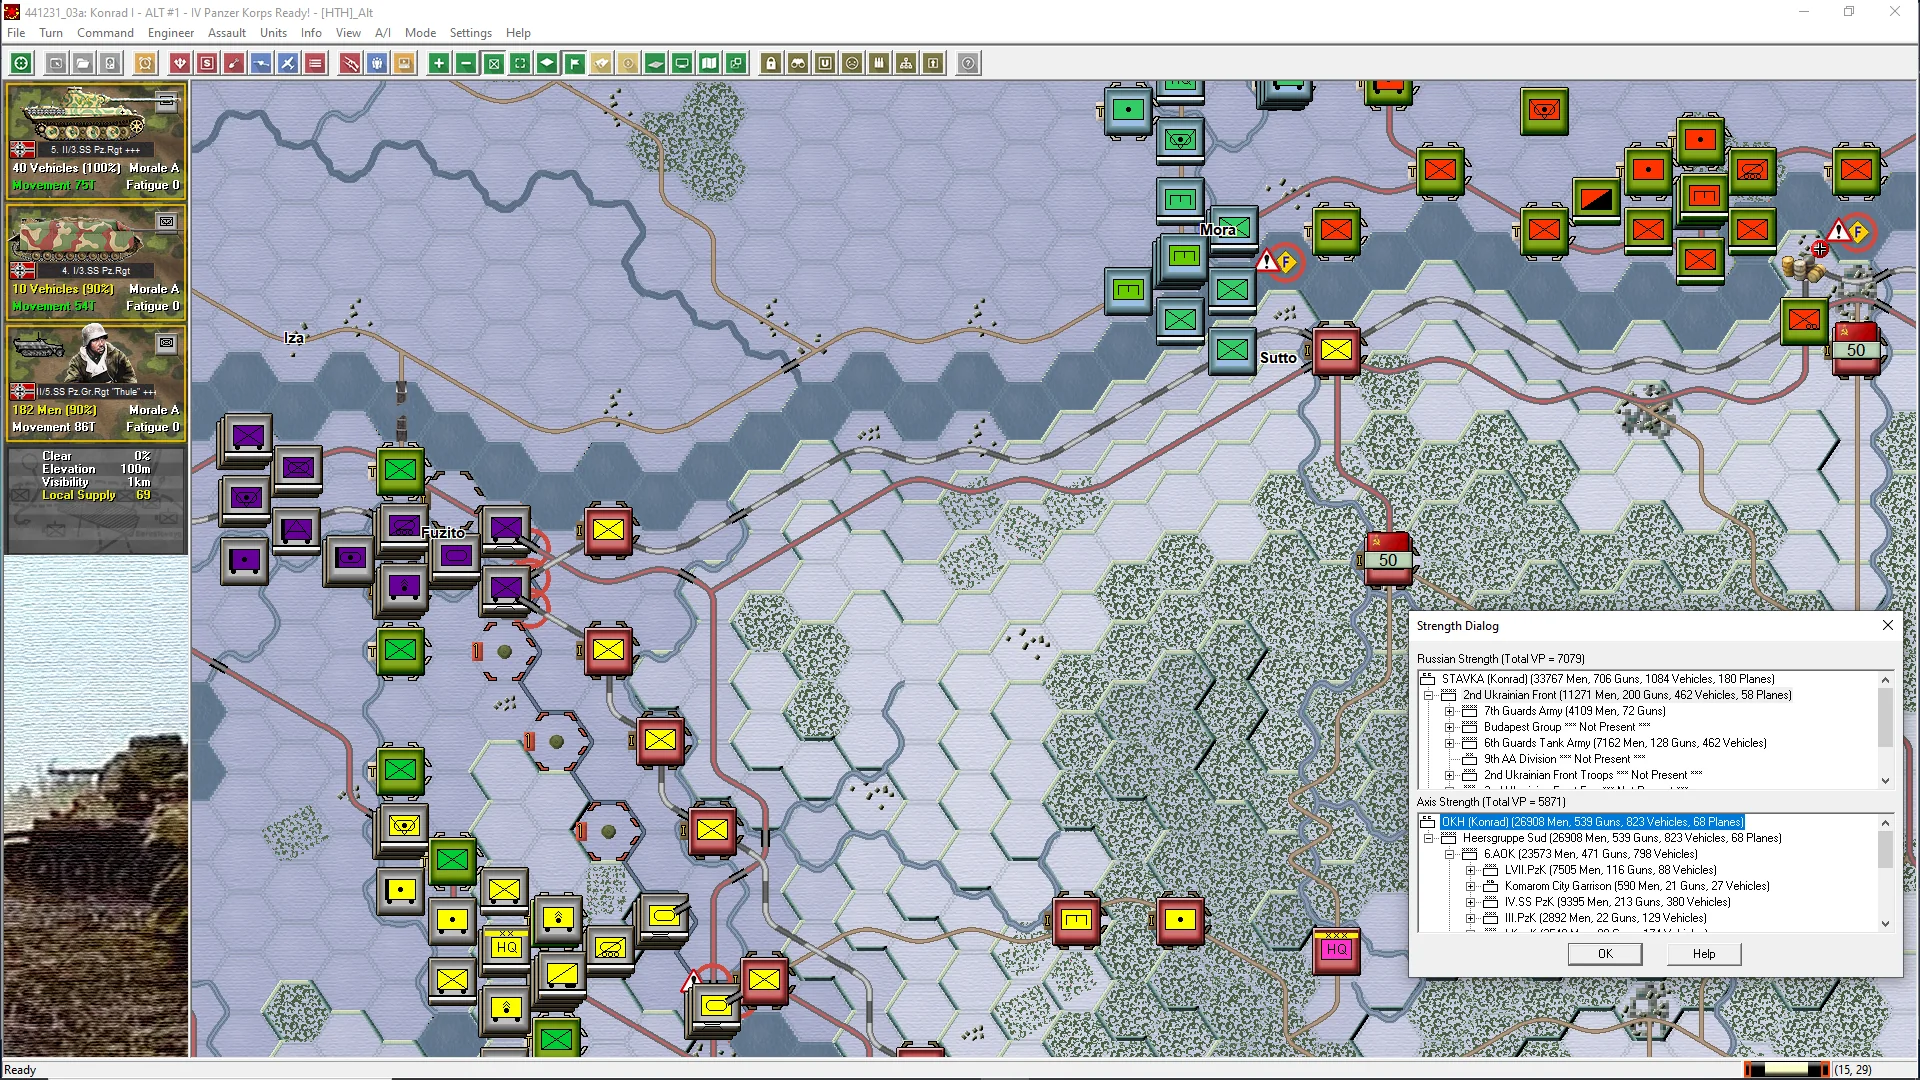Click the green folded map toolbar icon
1920x1080 pixels.
(709, 63)
